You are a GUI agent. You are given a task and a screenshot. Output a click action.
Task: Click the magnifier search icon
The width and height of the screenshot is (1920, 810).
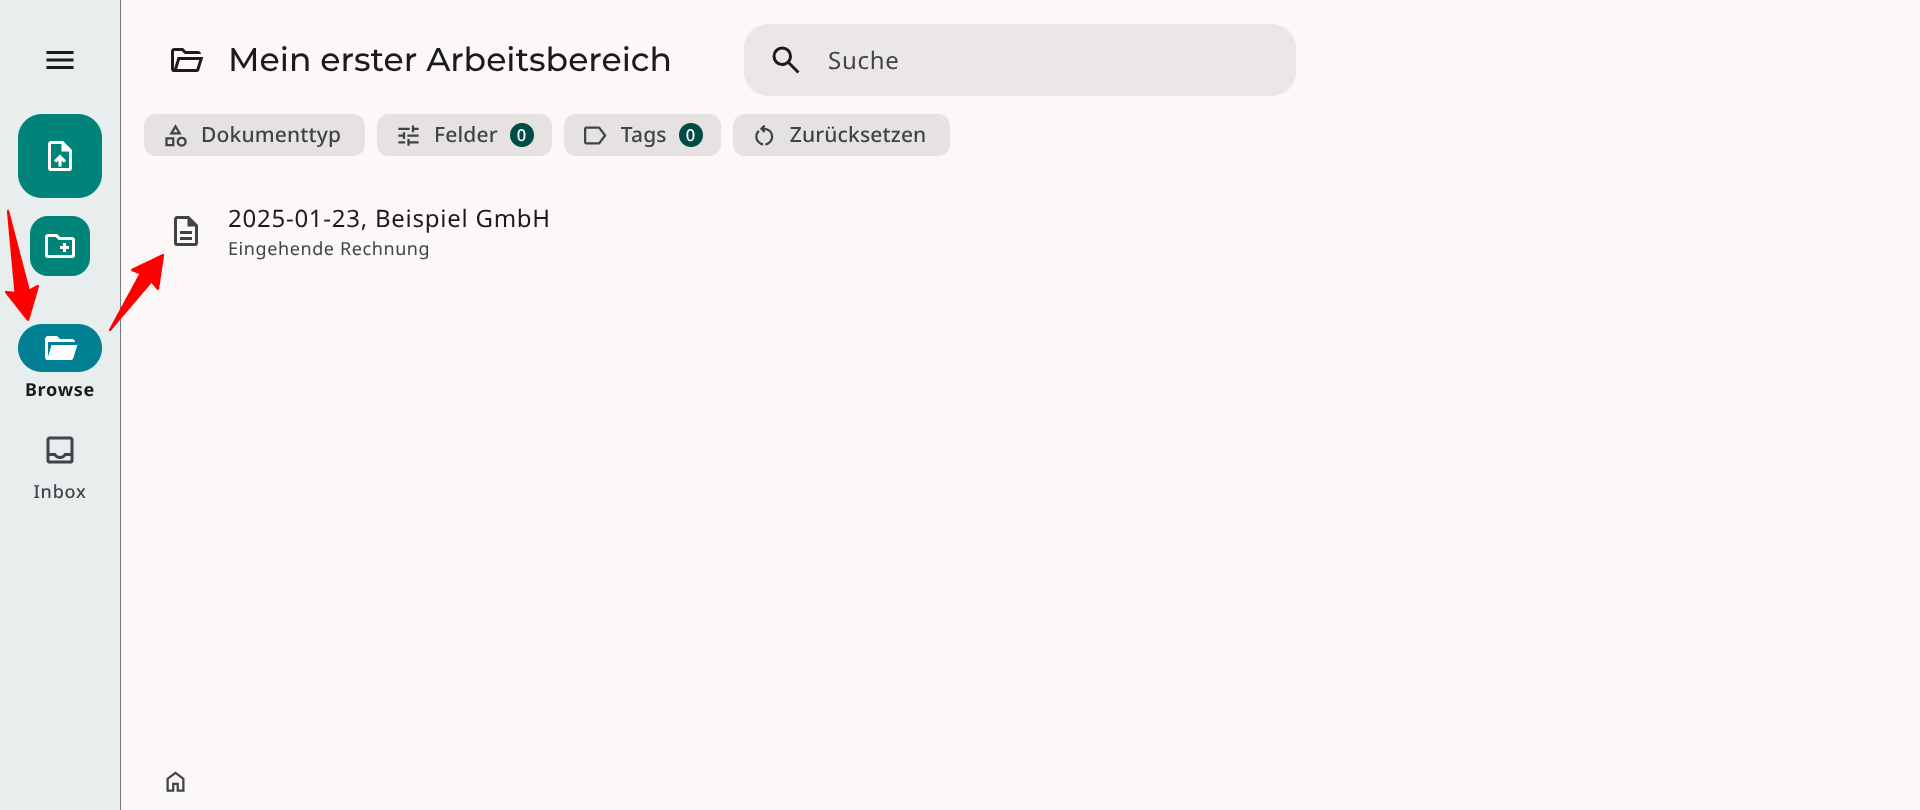click(x=786, y=60)
